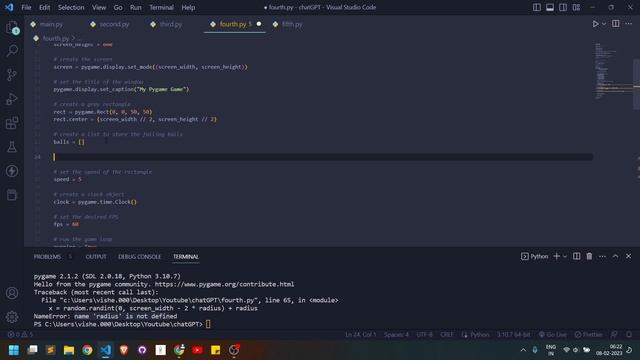
Task: Open the View menu
Action: click(99, 7)
